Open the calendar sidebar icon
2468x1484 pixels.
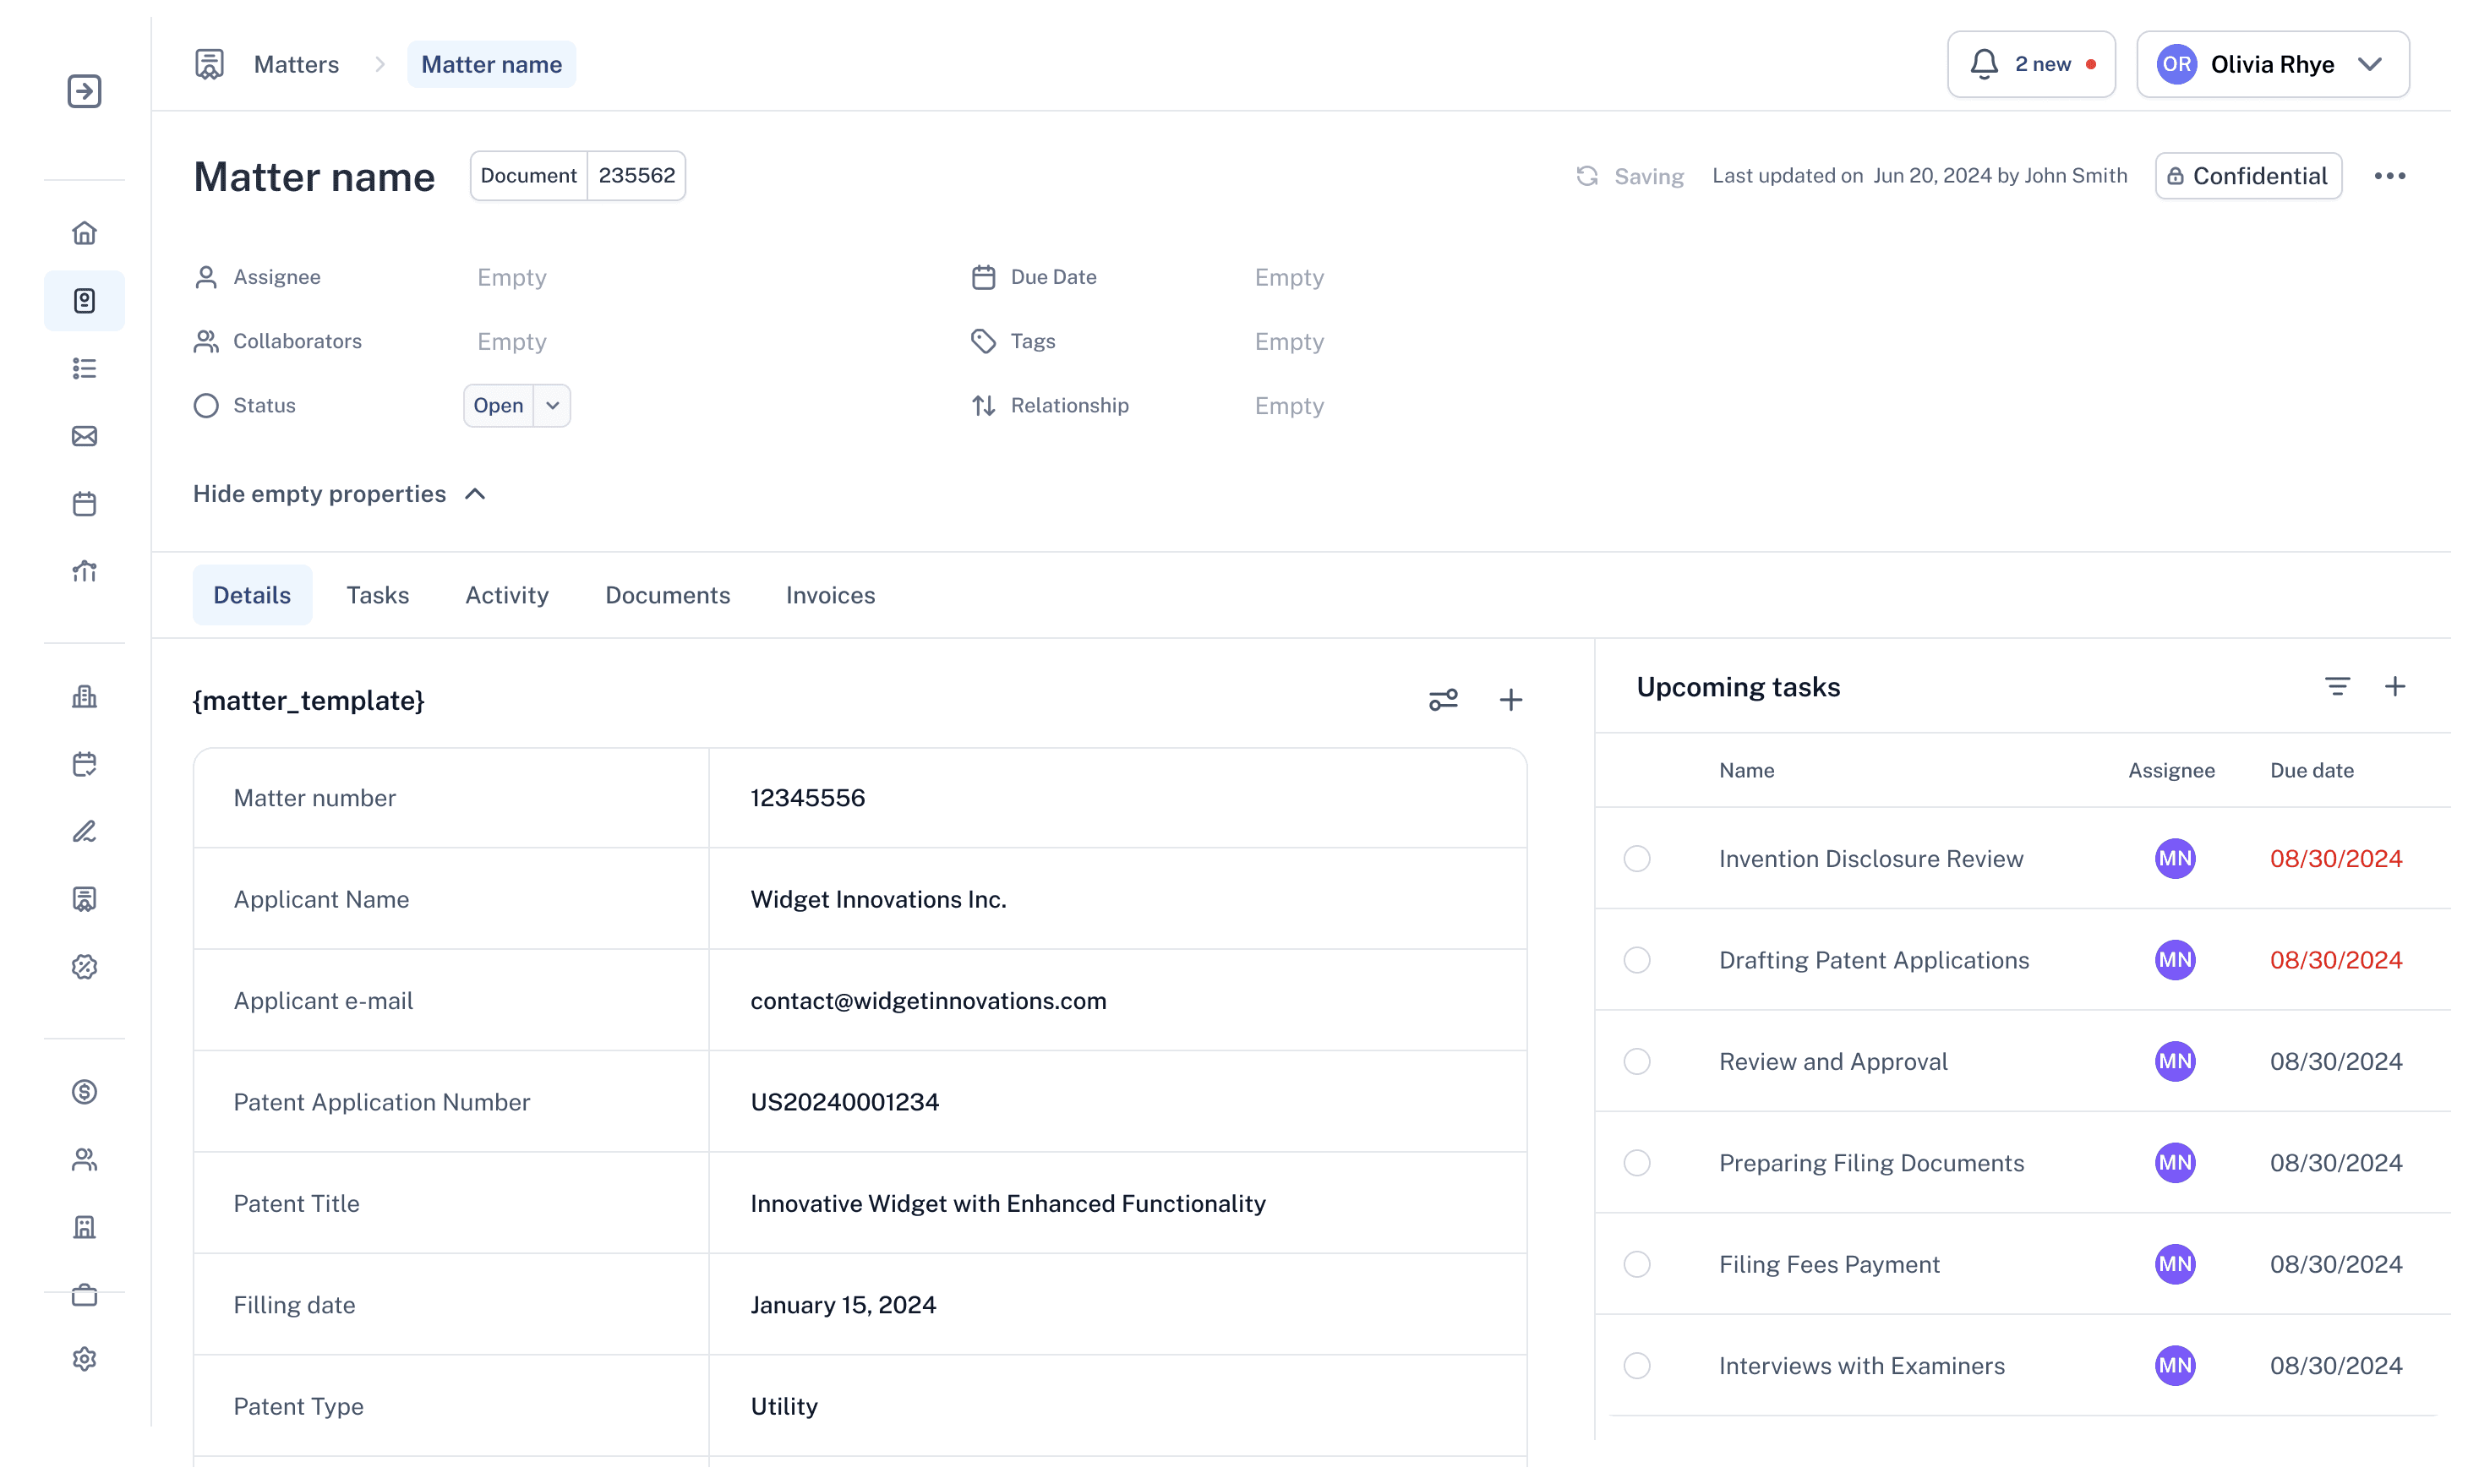(84, 504)
